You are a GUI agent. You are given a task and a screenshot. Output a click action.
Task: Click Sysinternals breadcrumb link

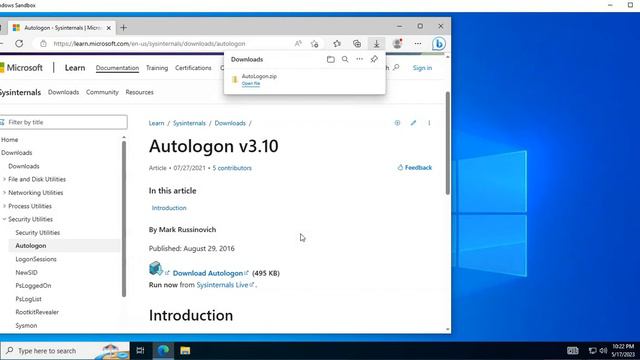pyautogui.click(x=189, y=123)
